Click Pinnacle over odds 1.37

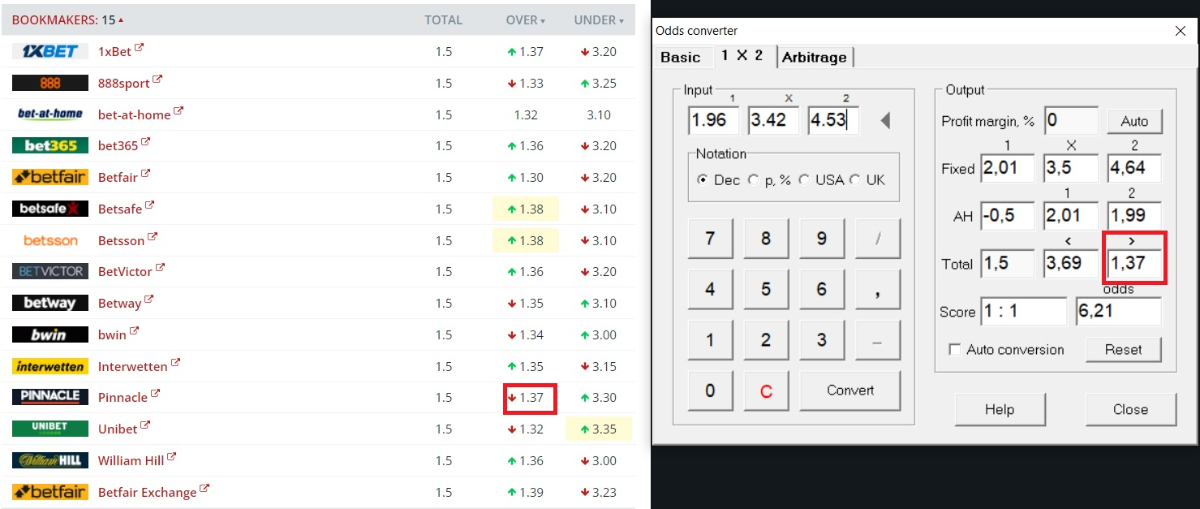pyautogui.click(x=530, y=398)
